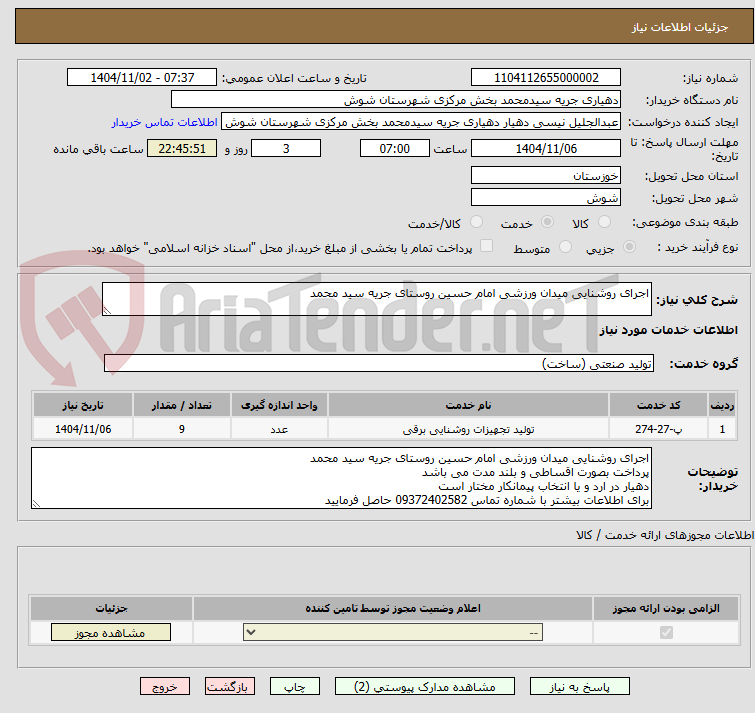Click the کد خدمت column header

(x=658, y=405)
